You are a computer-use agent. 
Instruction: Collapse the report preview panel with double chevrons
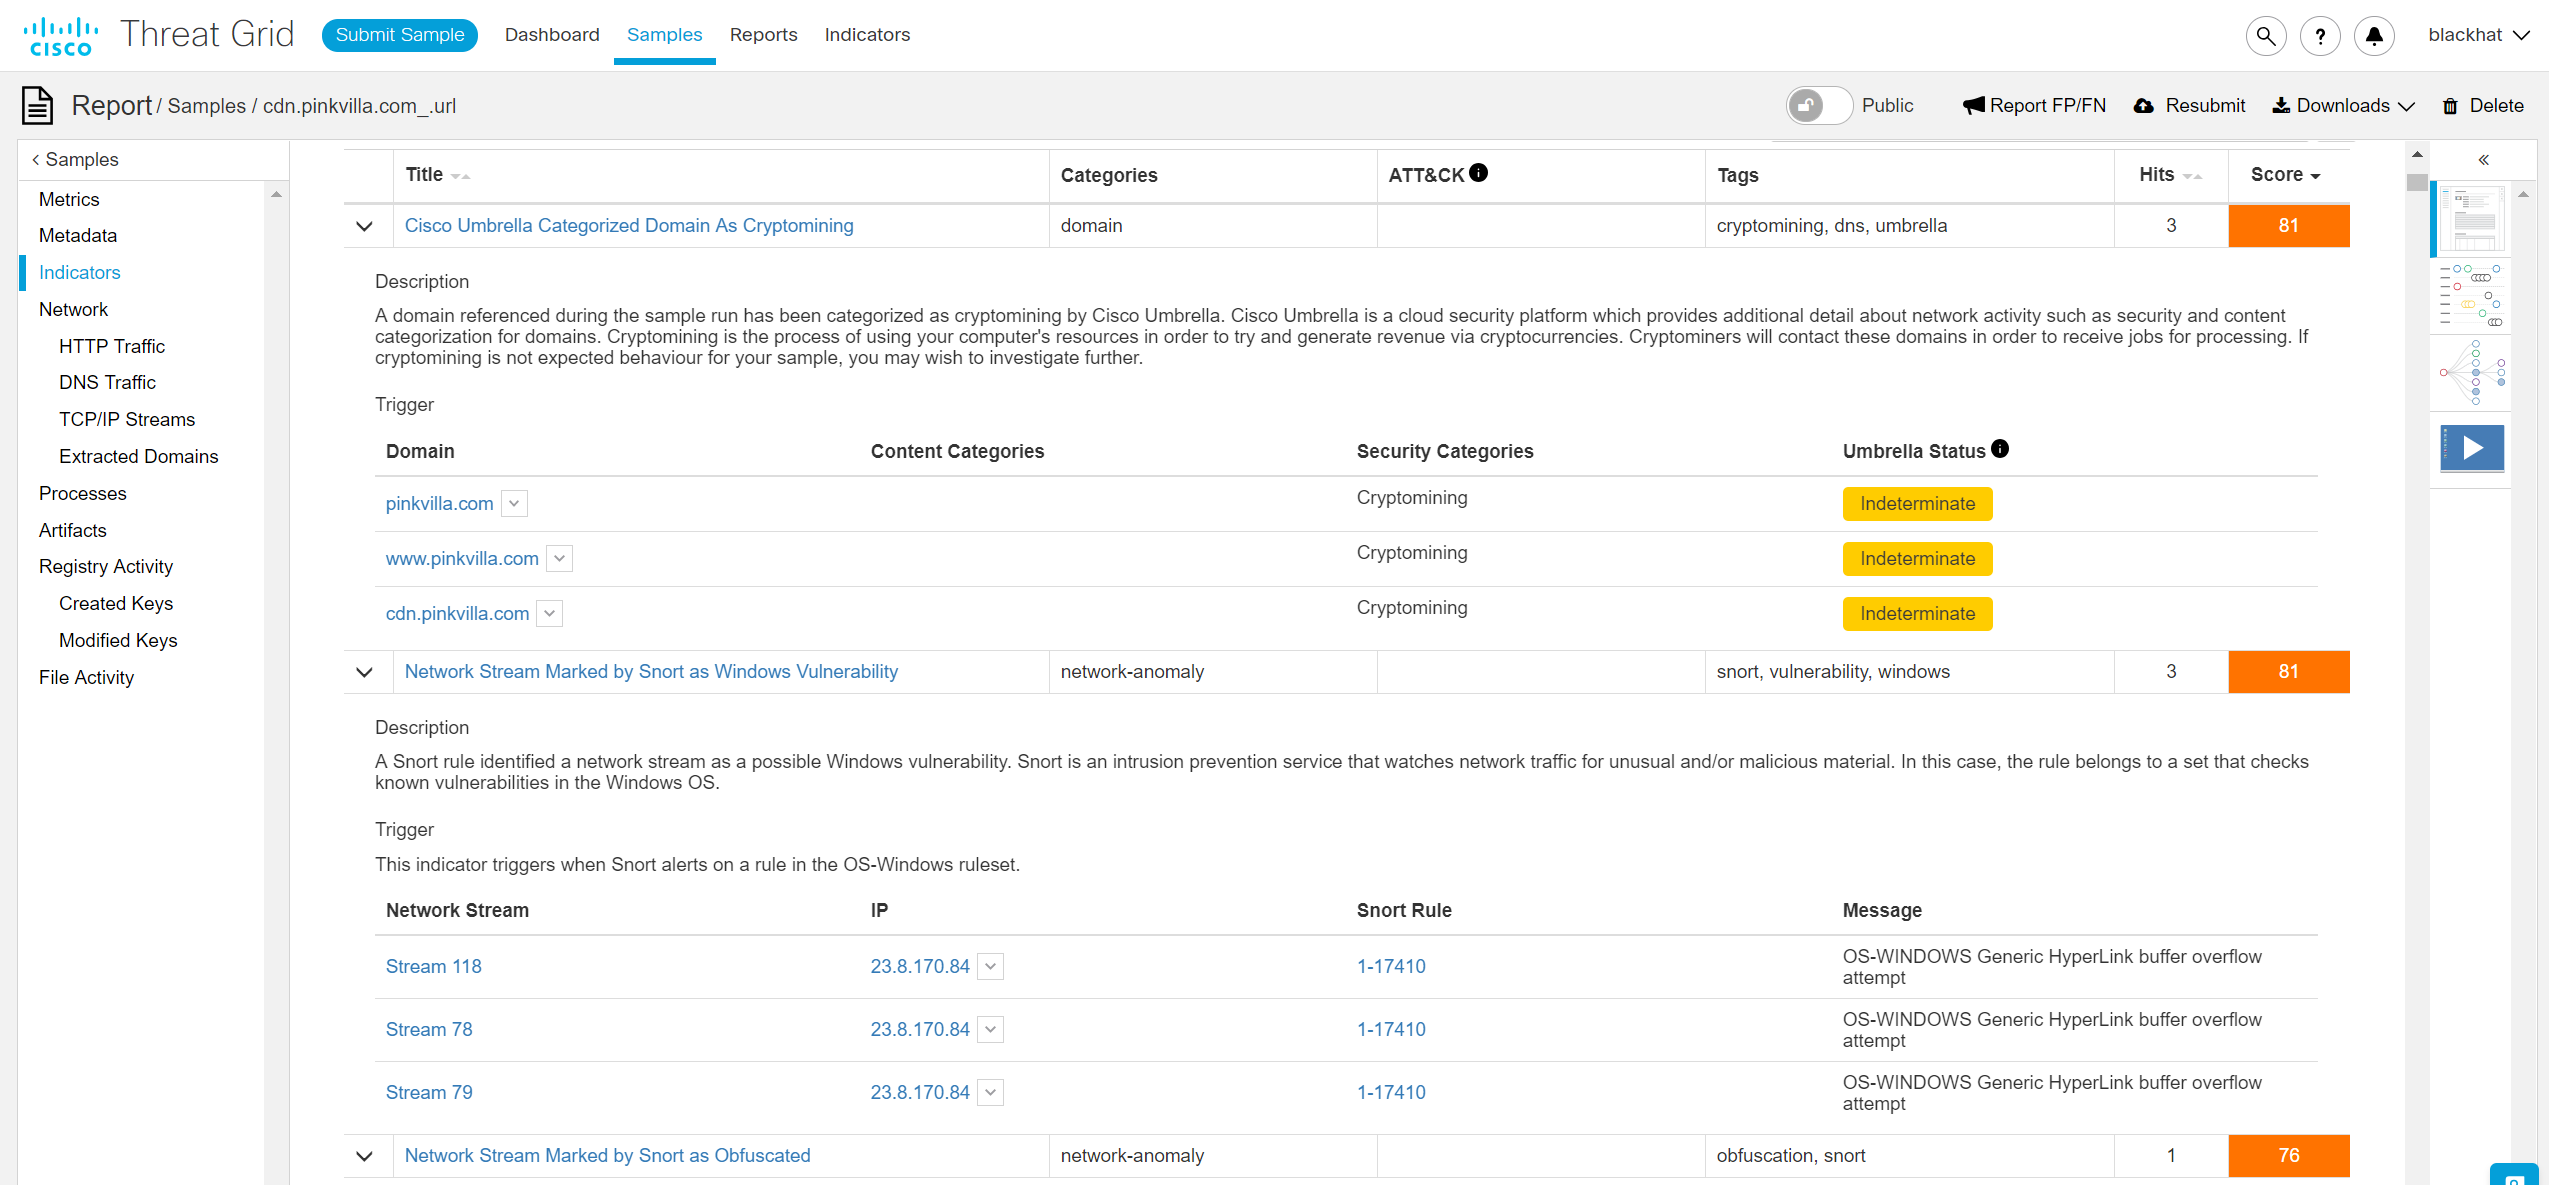[x=2483, y=160]
